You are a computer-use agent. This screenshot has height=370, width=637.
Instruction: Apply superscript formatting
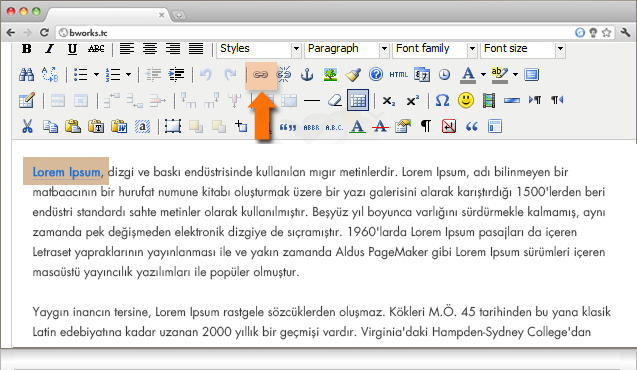point(413,101)
